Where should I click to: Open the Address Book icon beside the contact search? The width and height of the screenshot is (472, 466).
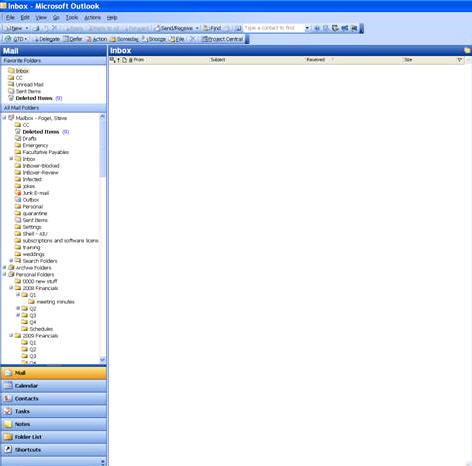pos(238,28)
